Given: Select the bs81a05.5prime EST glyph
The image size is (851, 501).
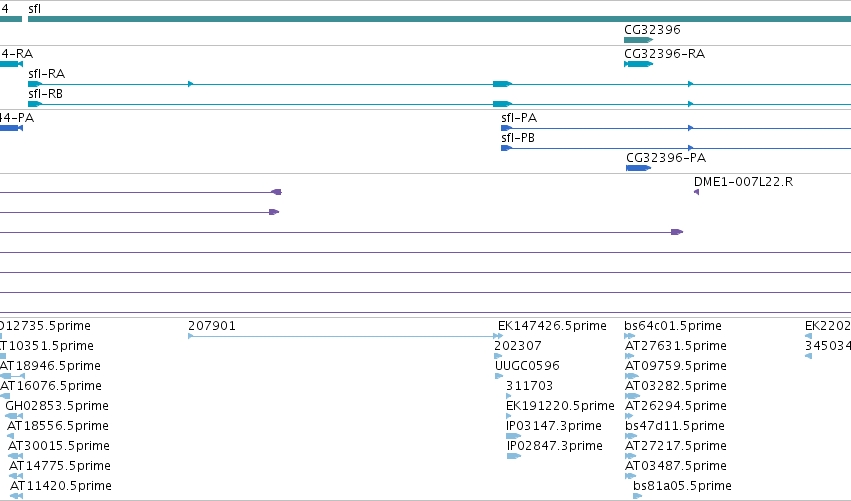Looking at the screenshot, I should [638, 496].
